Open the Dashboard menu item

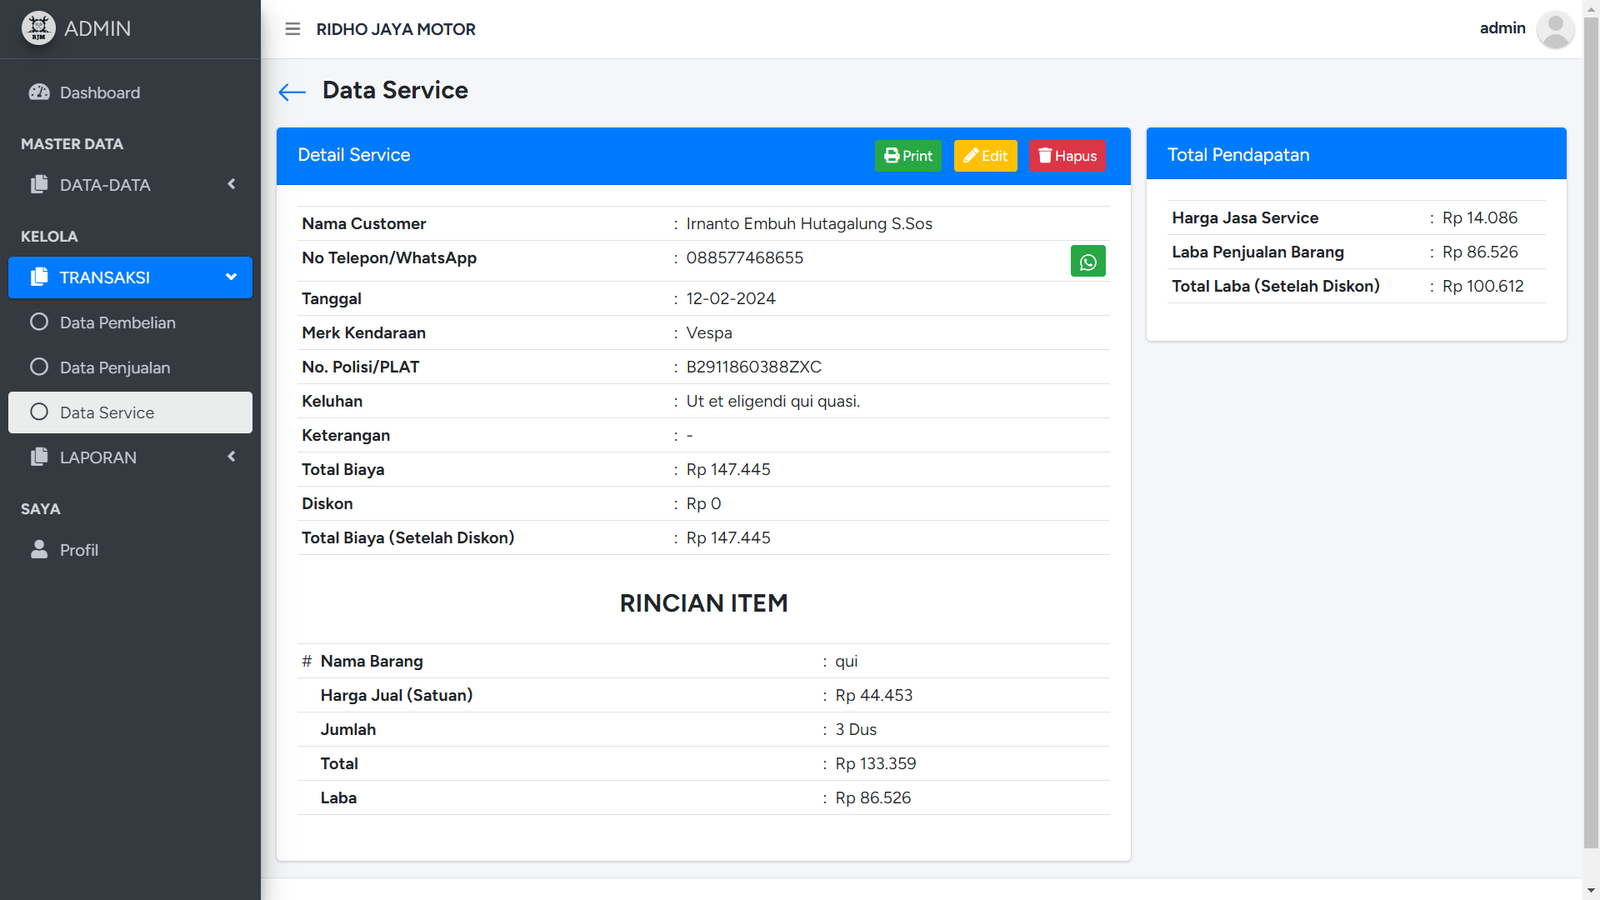point(100,92)
